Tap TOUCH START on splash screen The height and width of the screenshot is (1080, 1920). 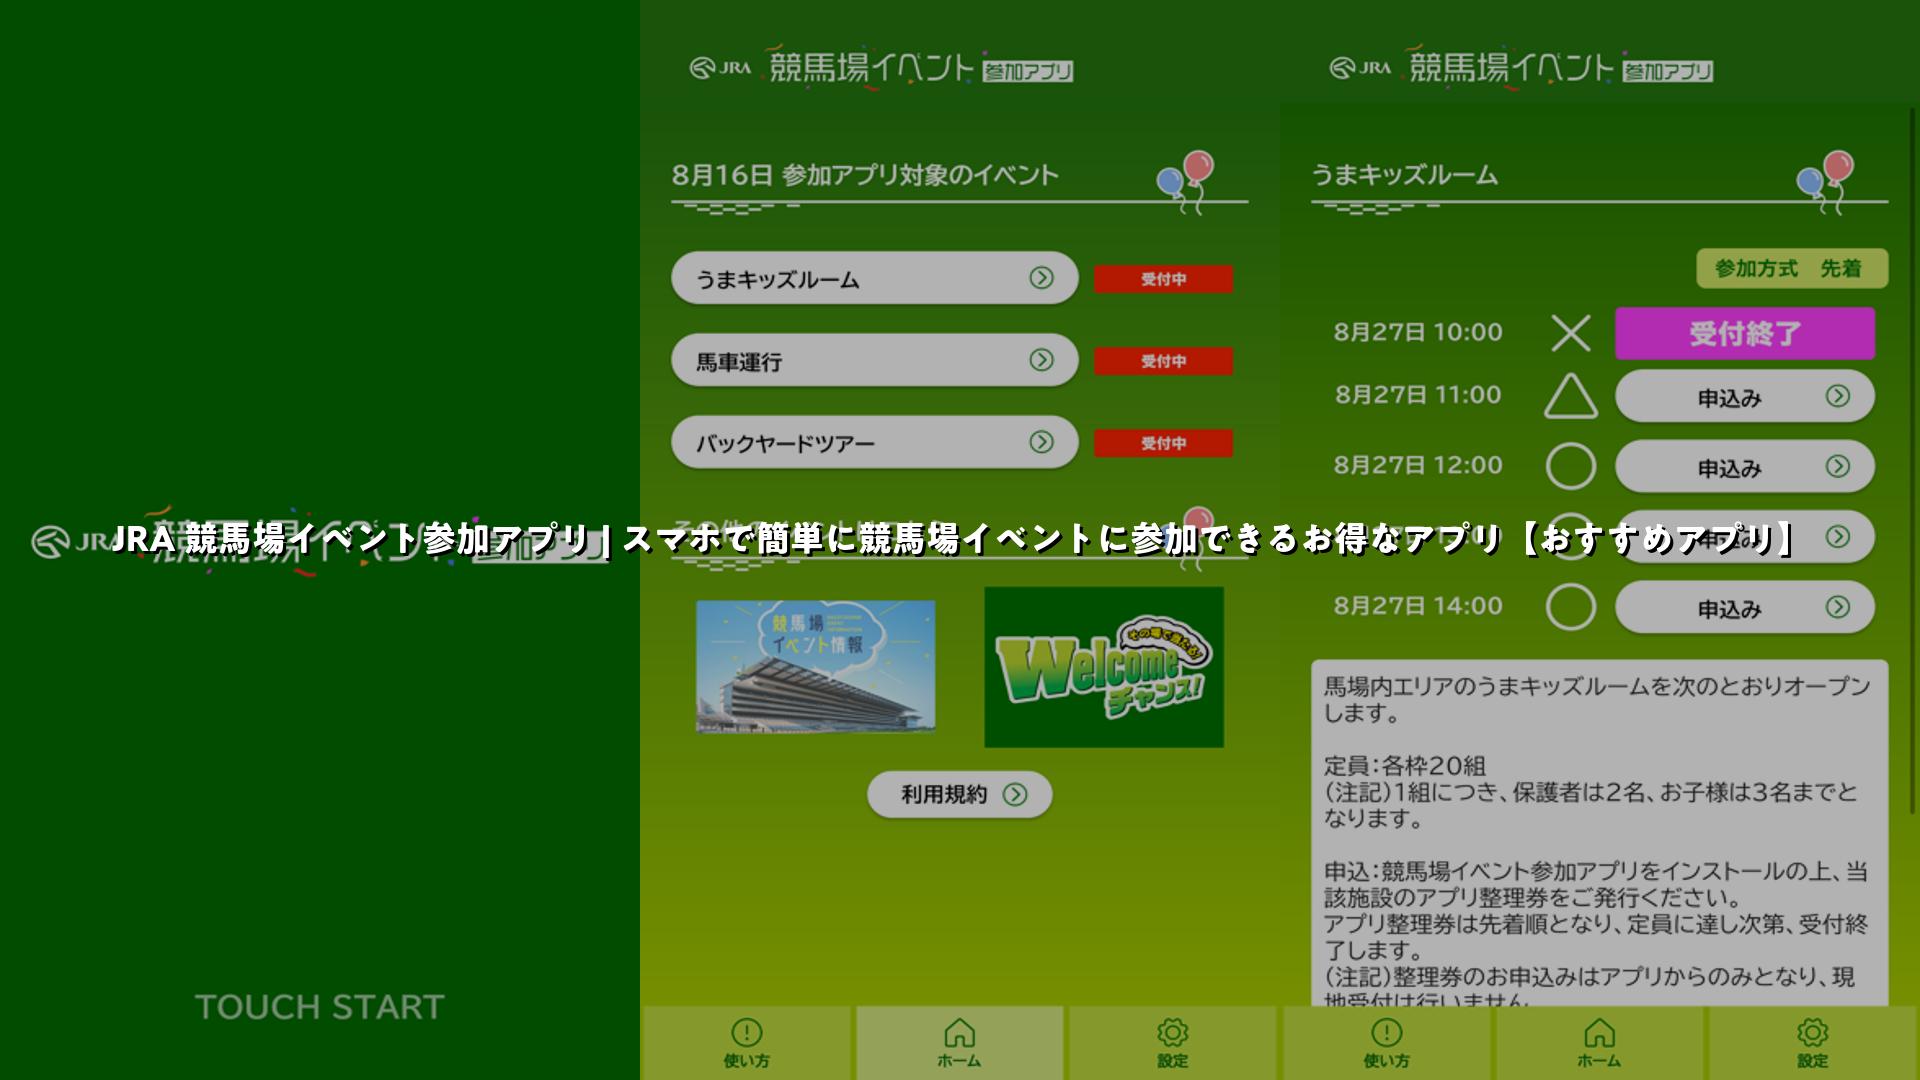[x=320, y=1007]
